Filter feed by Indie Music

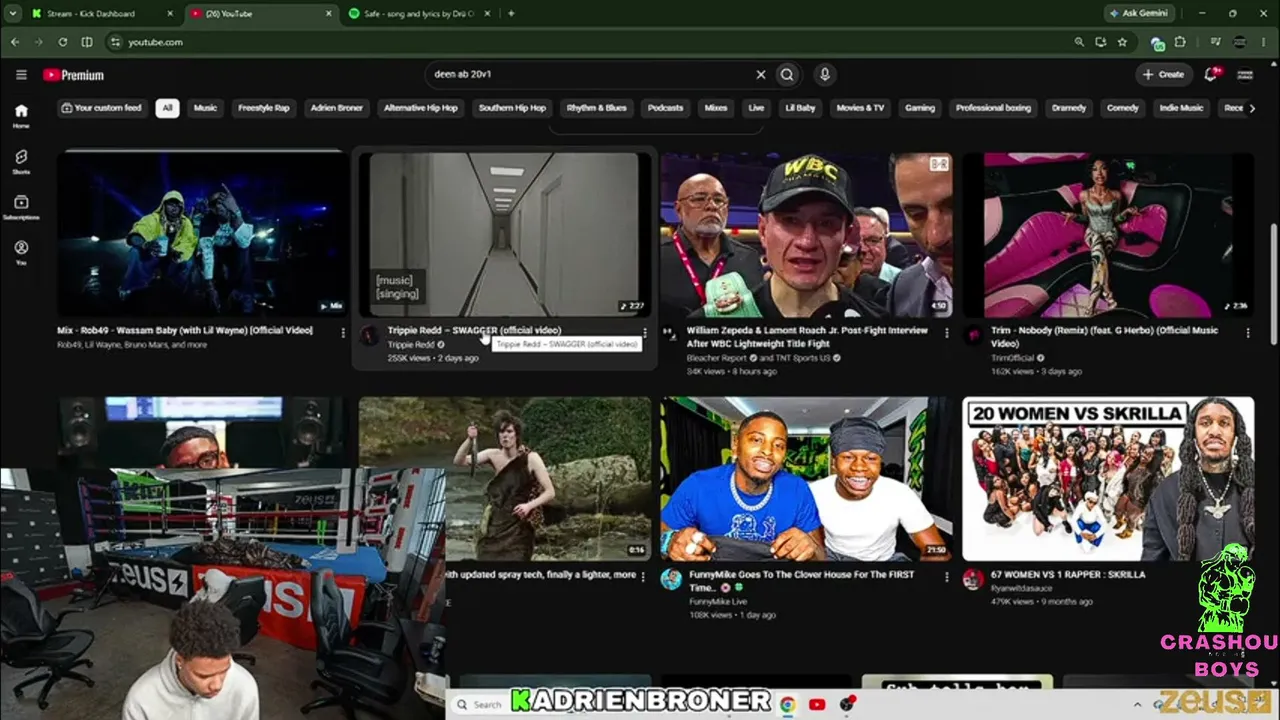(1181, 108)
